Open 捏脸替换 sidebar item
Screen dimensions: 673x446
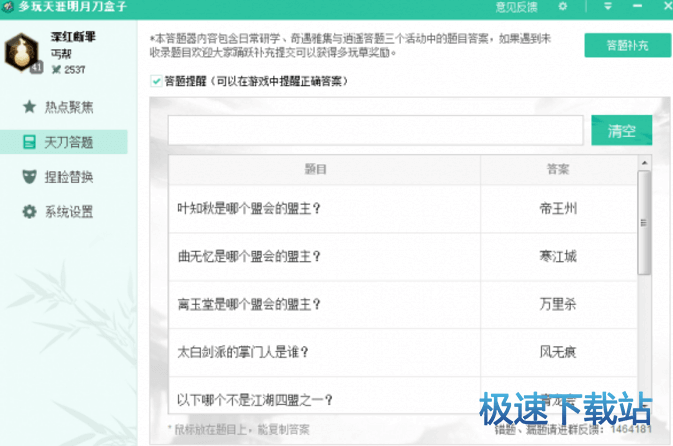tap(64, 177)
